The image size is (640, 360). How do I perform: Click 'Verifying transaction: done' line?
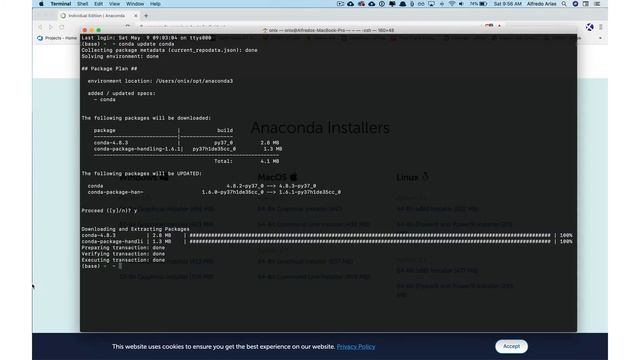coord(123,254)
